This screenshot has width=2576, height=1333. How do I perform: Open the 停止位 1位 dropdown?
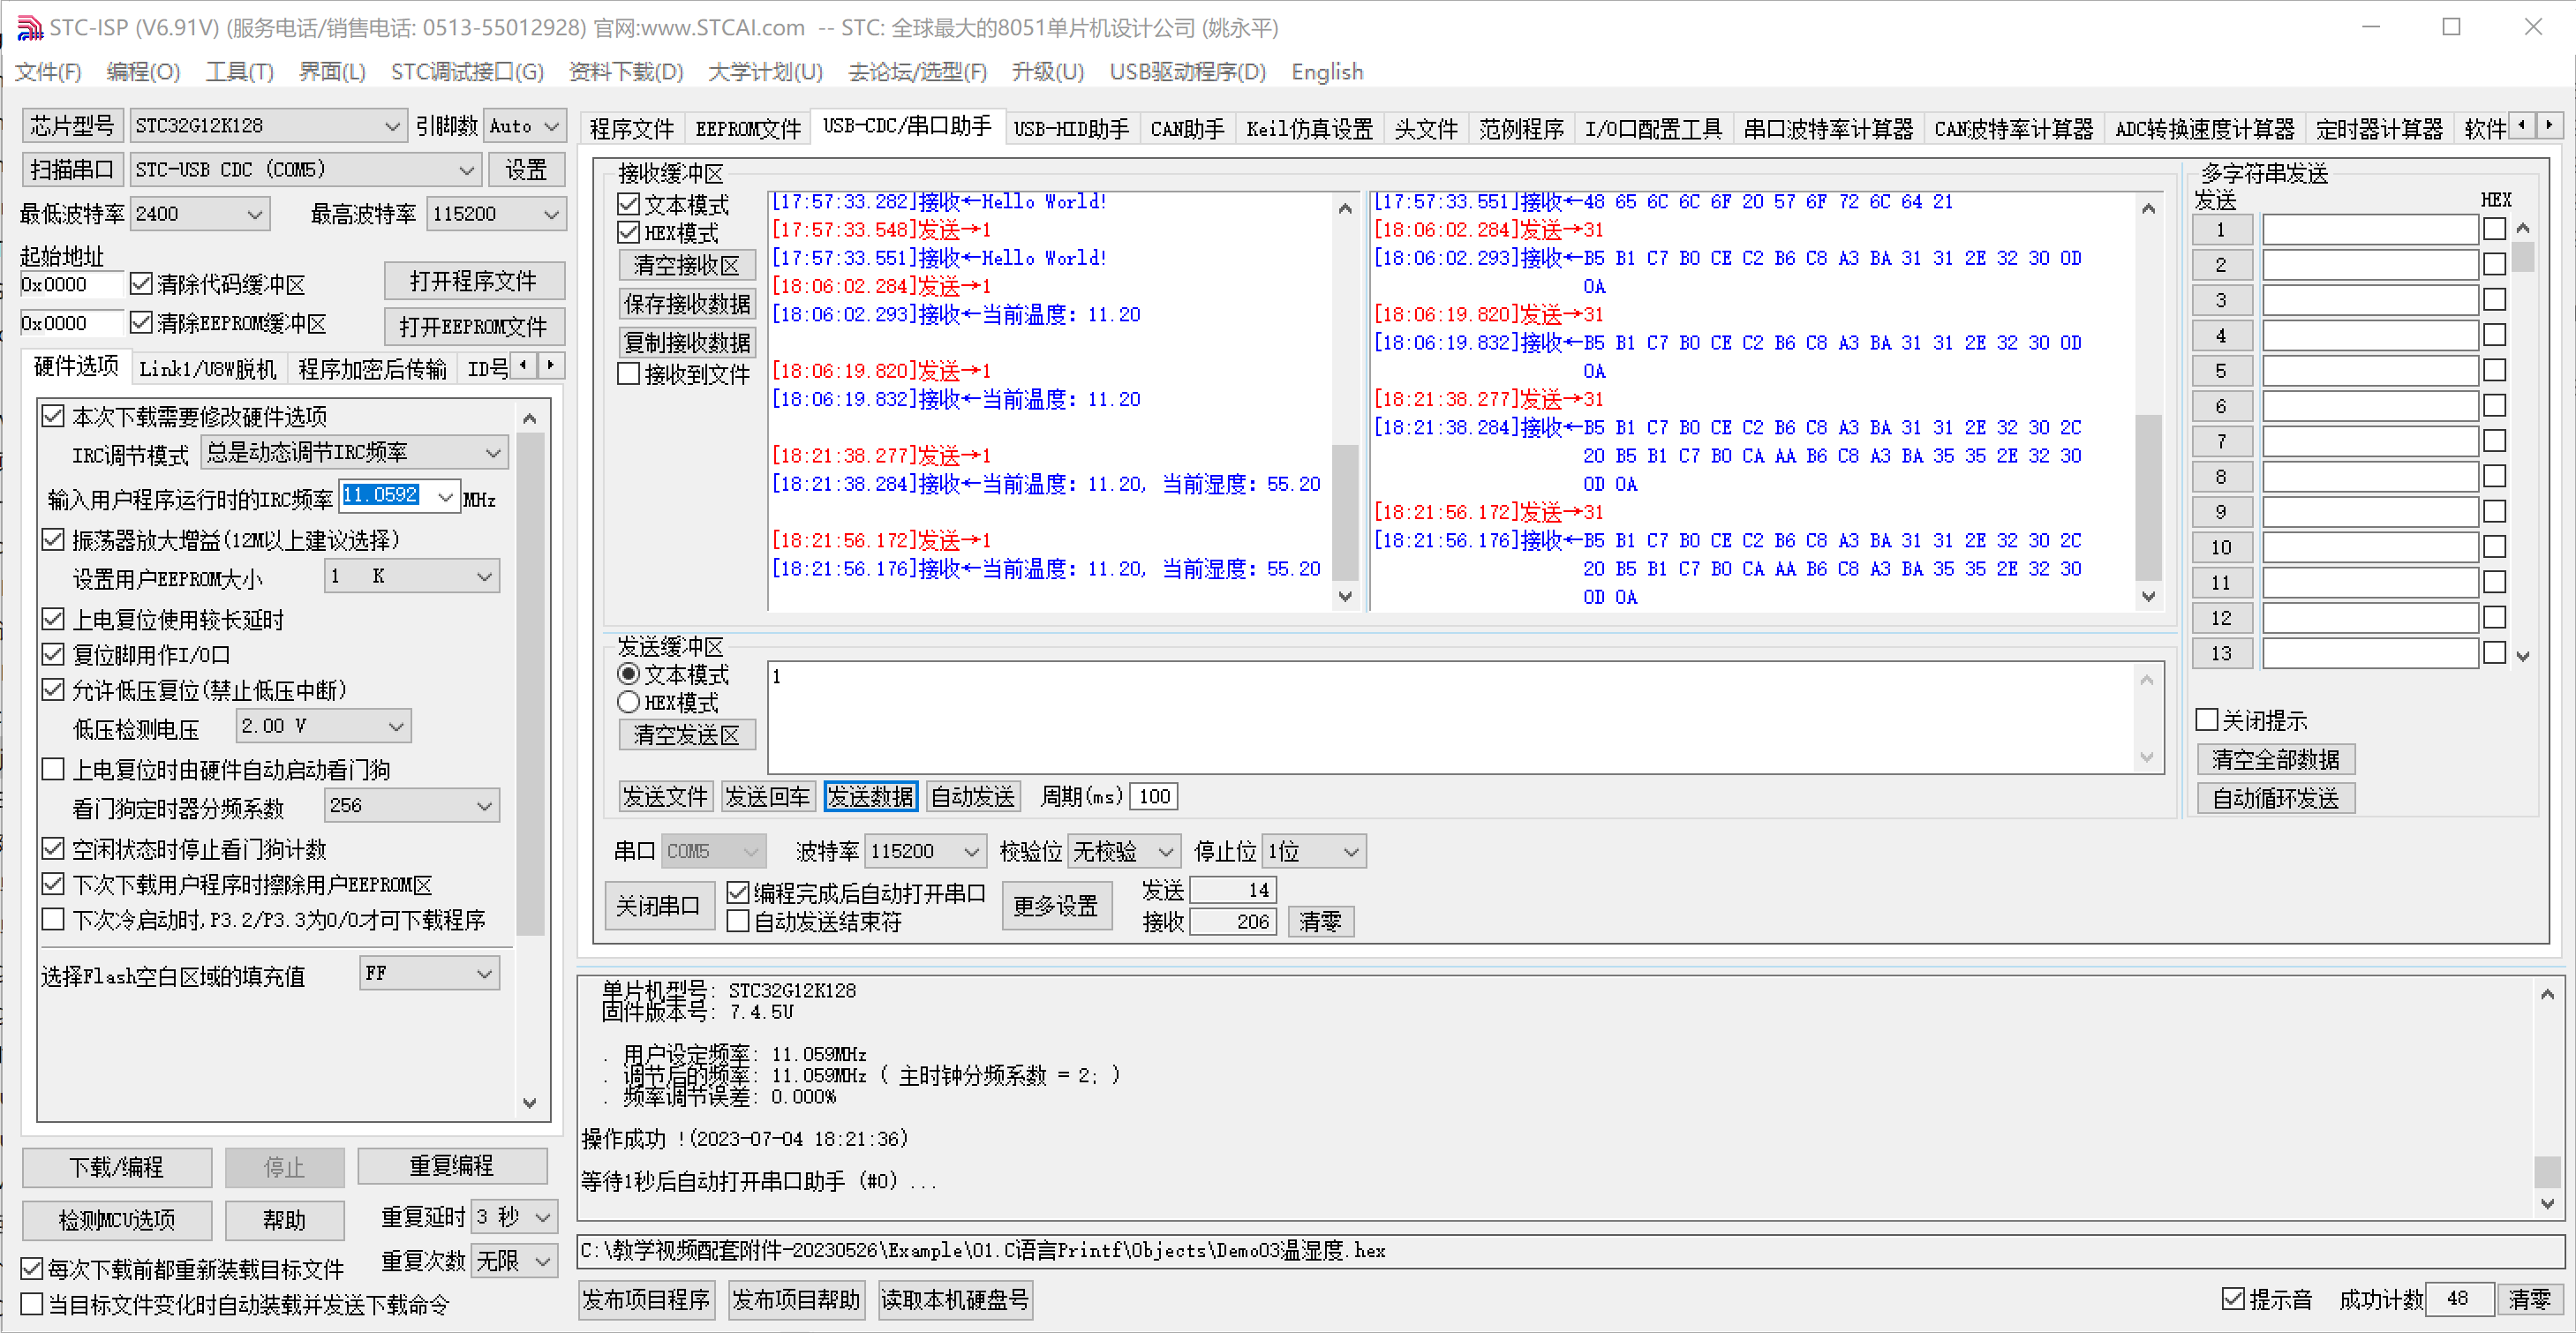click(x=1314, y=852)
